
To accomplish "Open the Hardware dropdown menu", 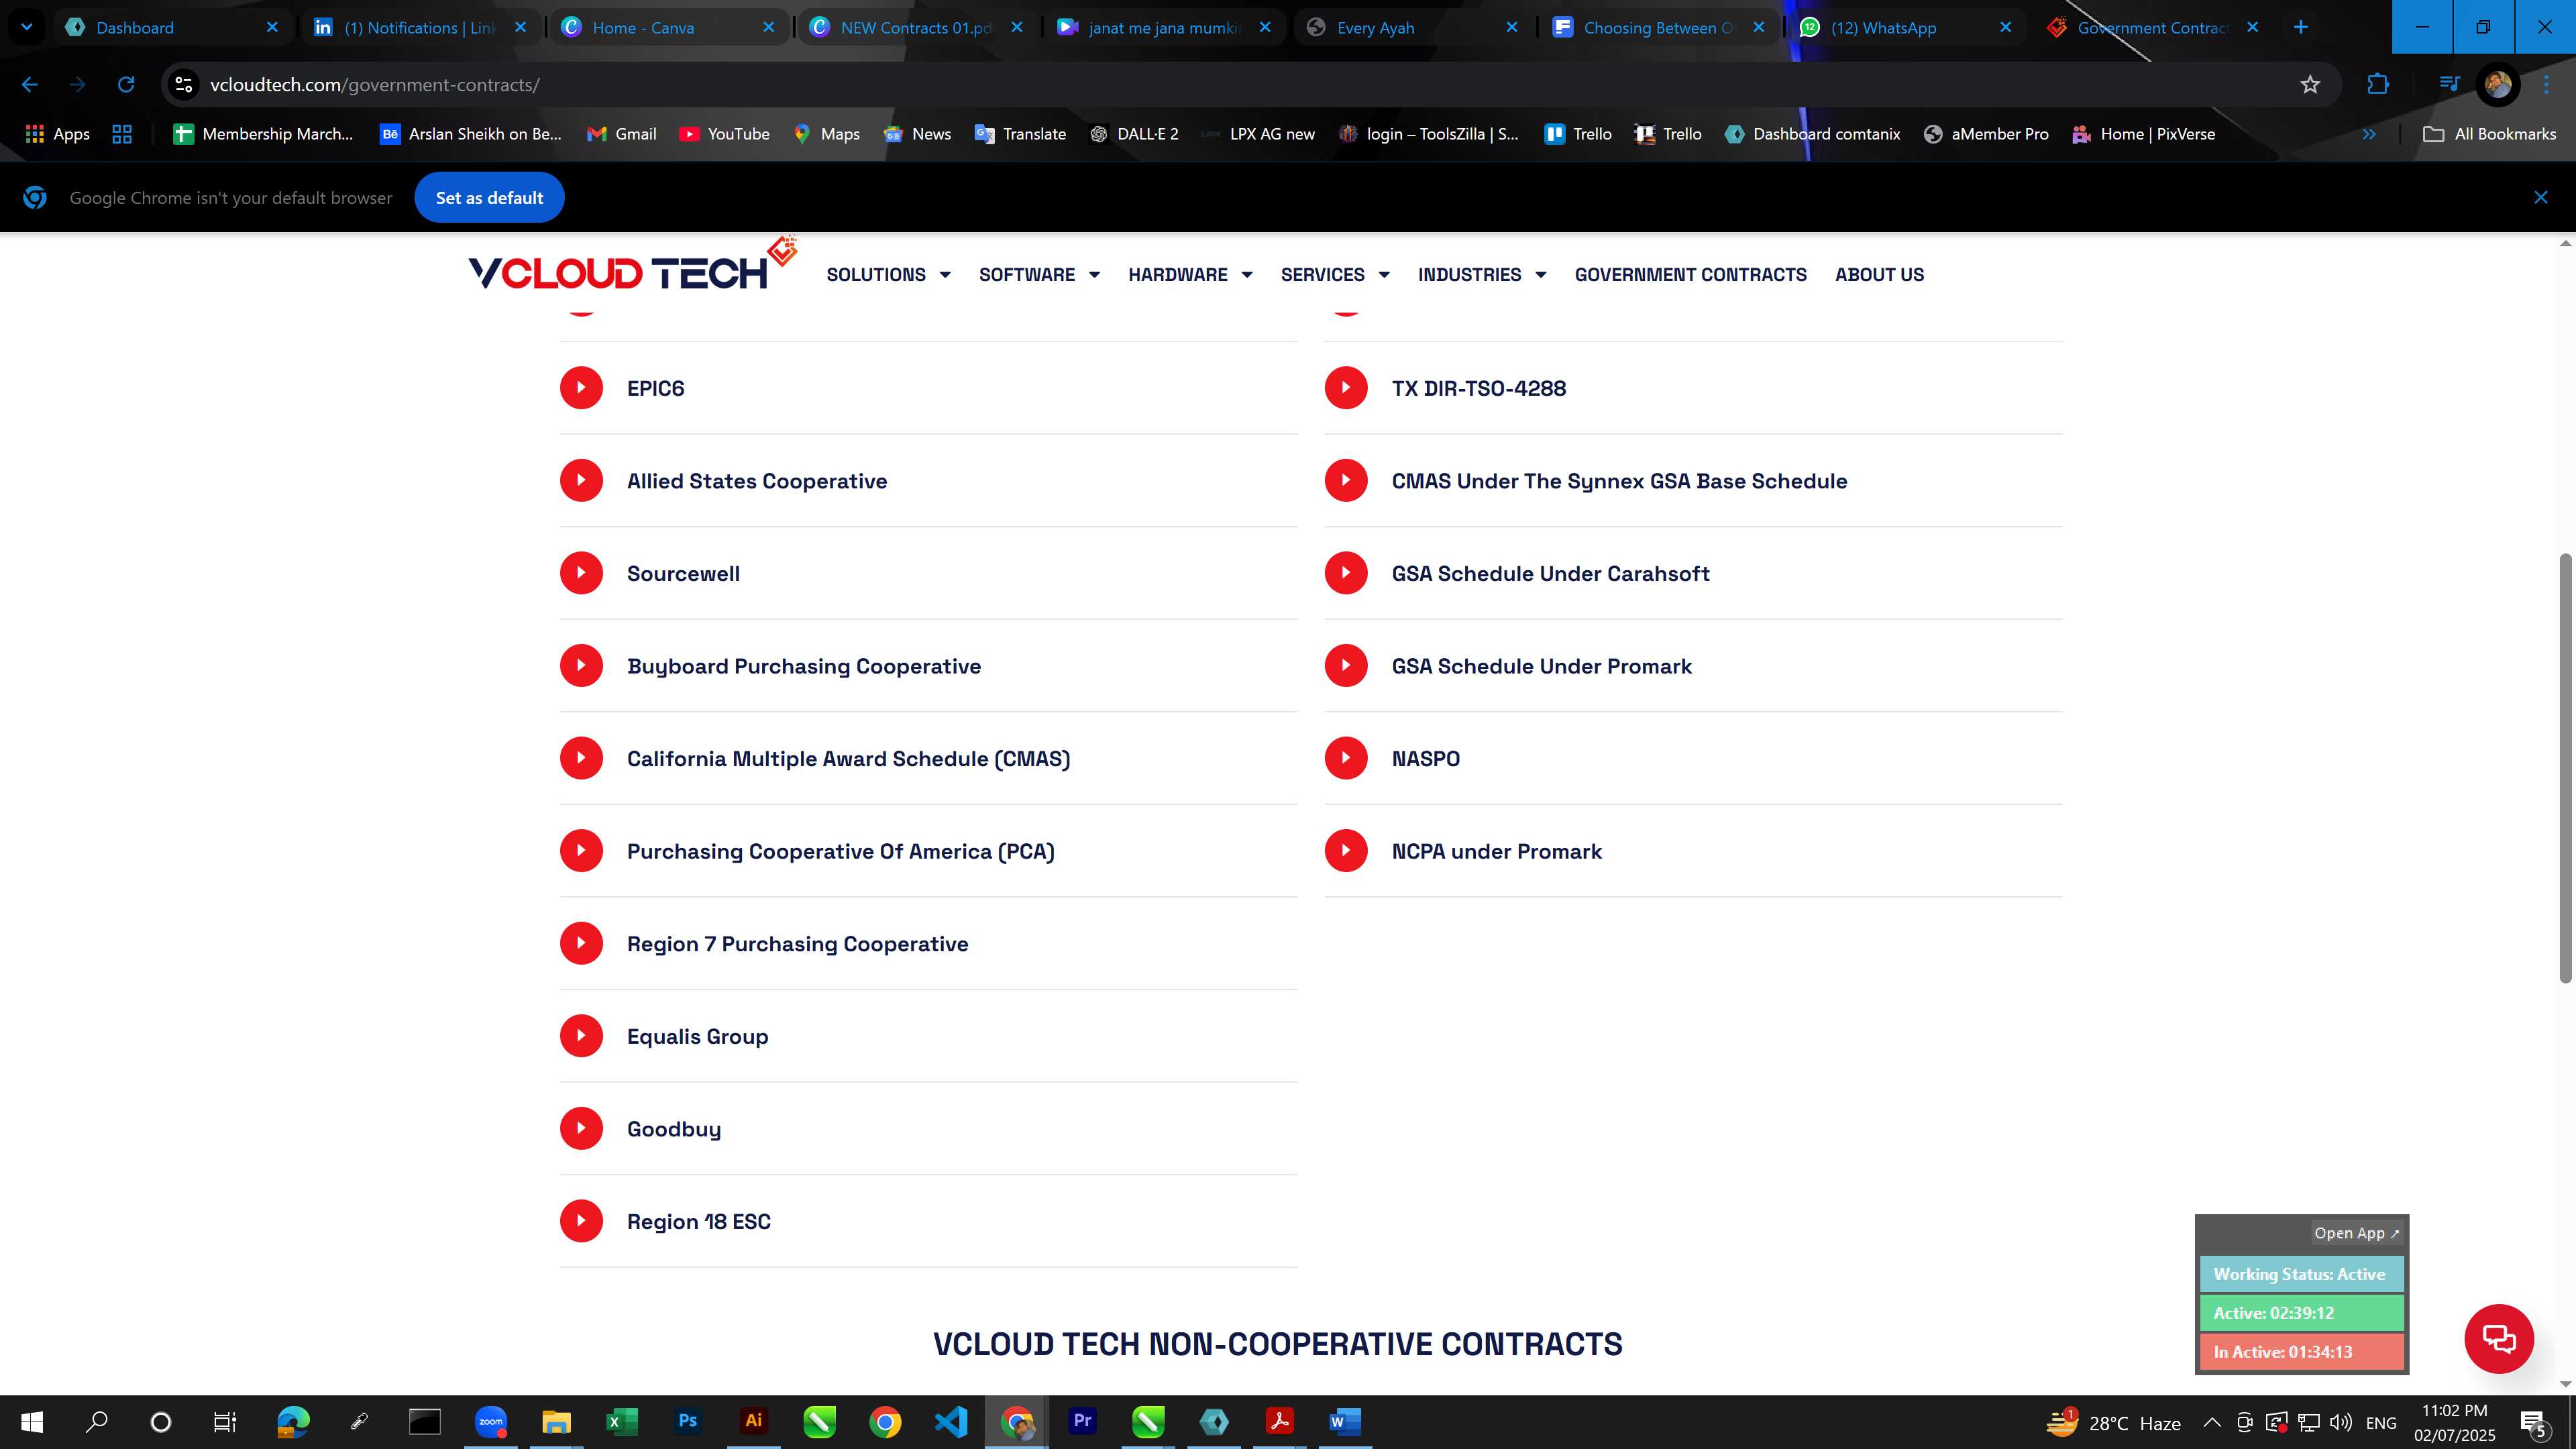I will tap(1190, 274).
